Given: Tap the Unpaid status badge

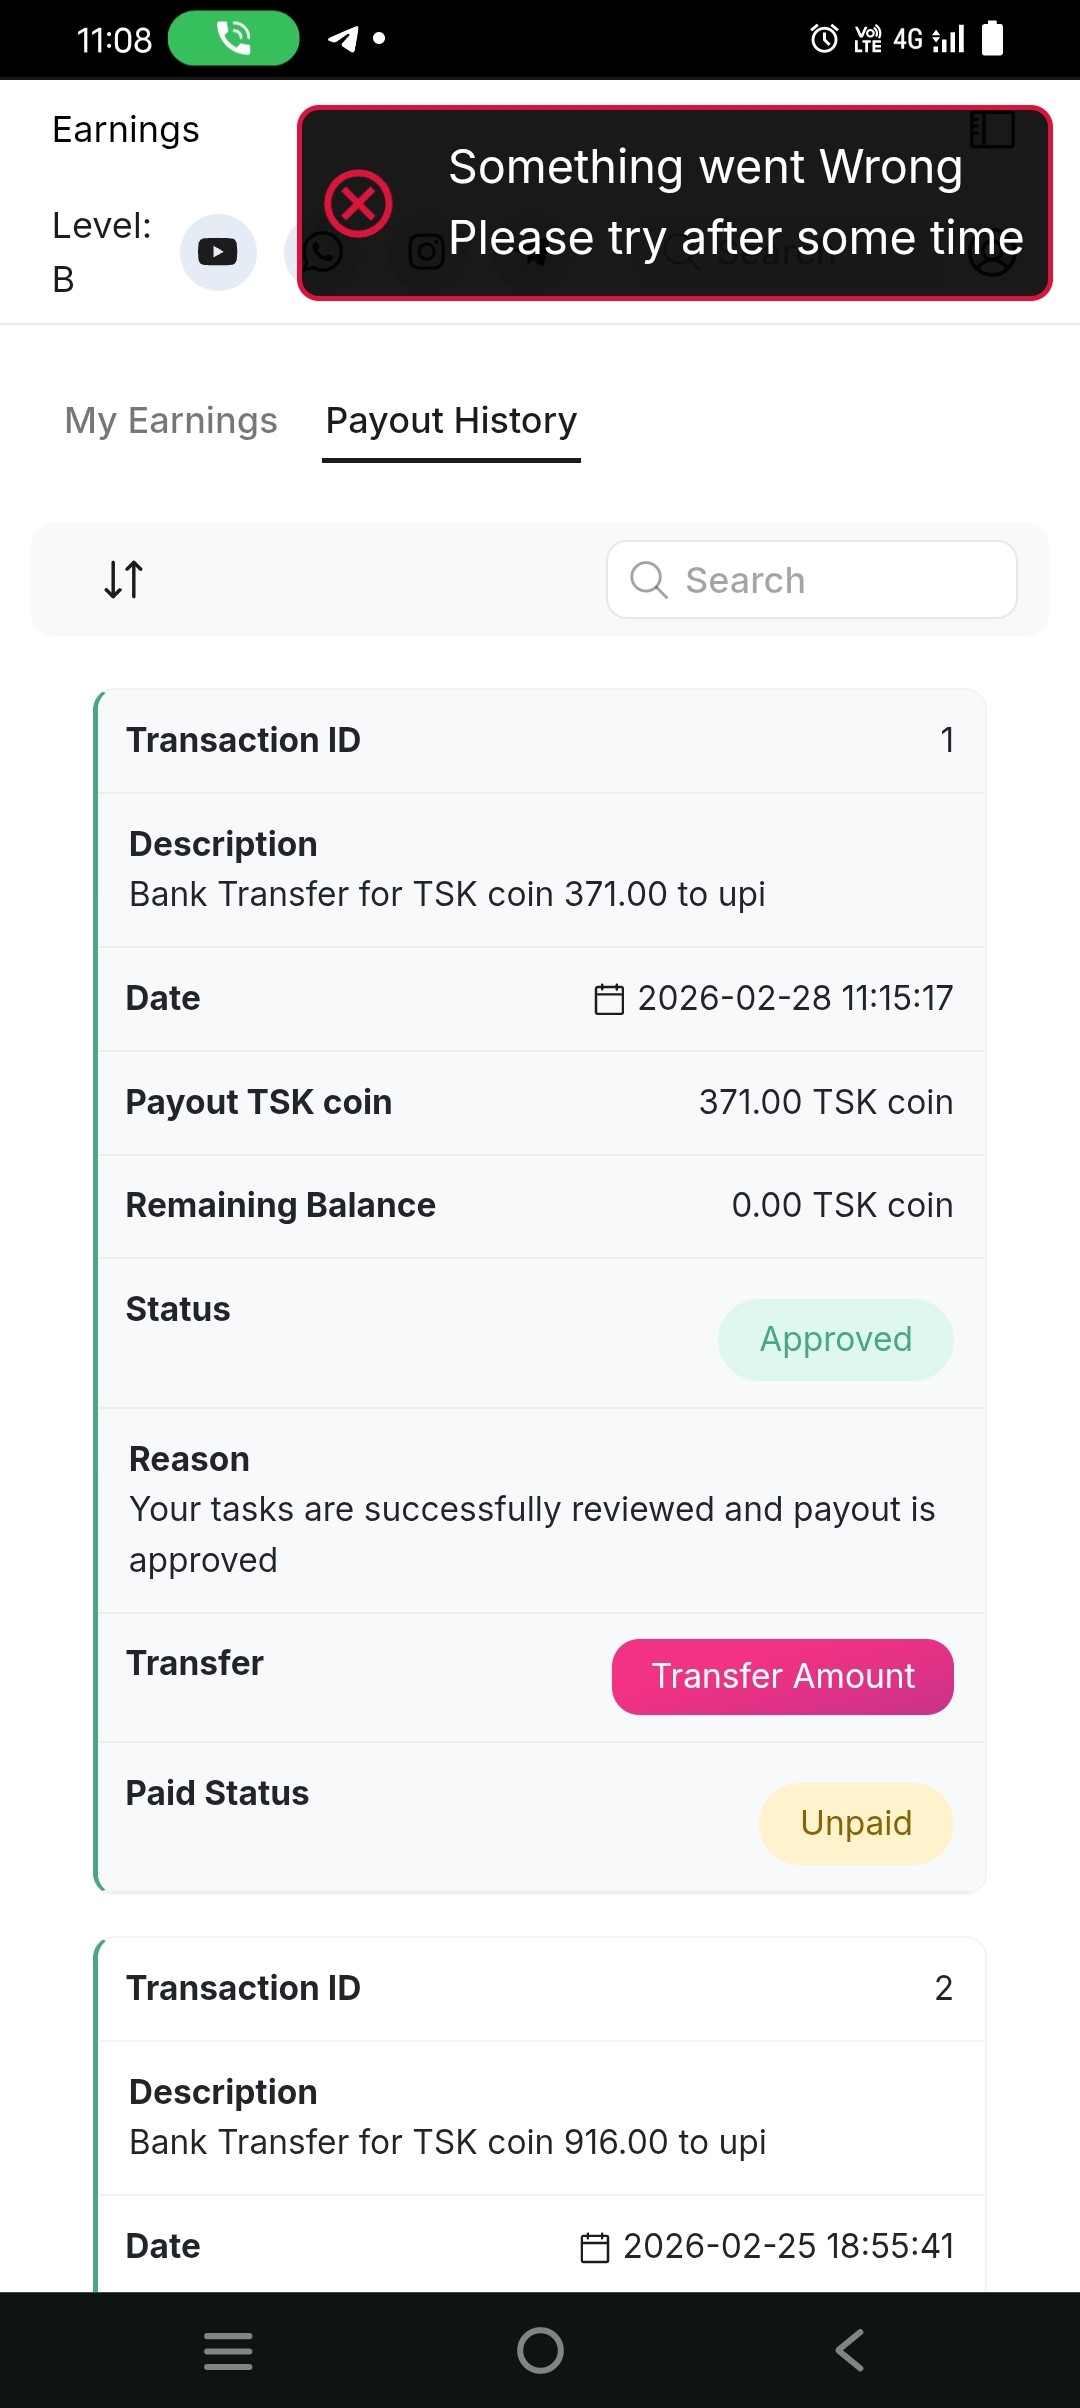Looking at the screenshot, I should (856, 1823).
